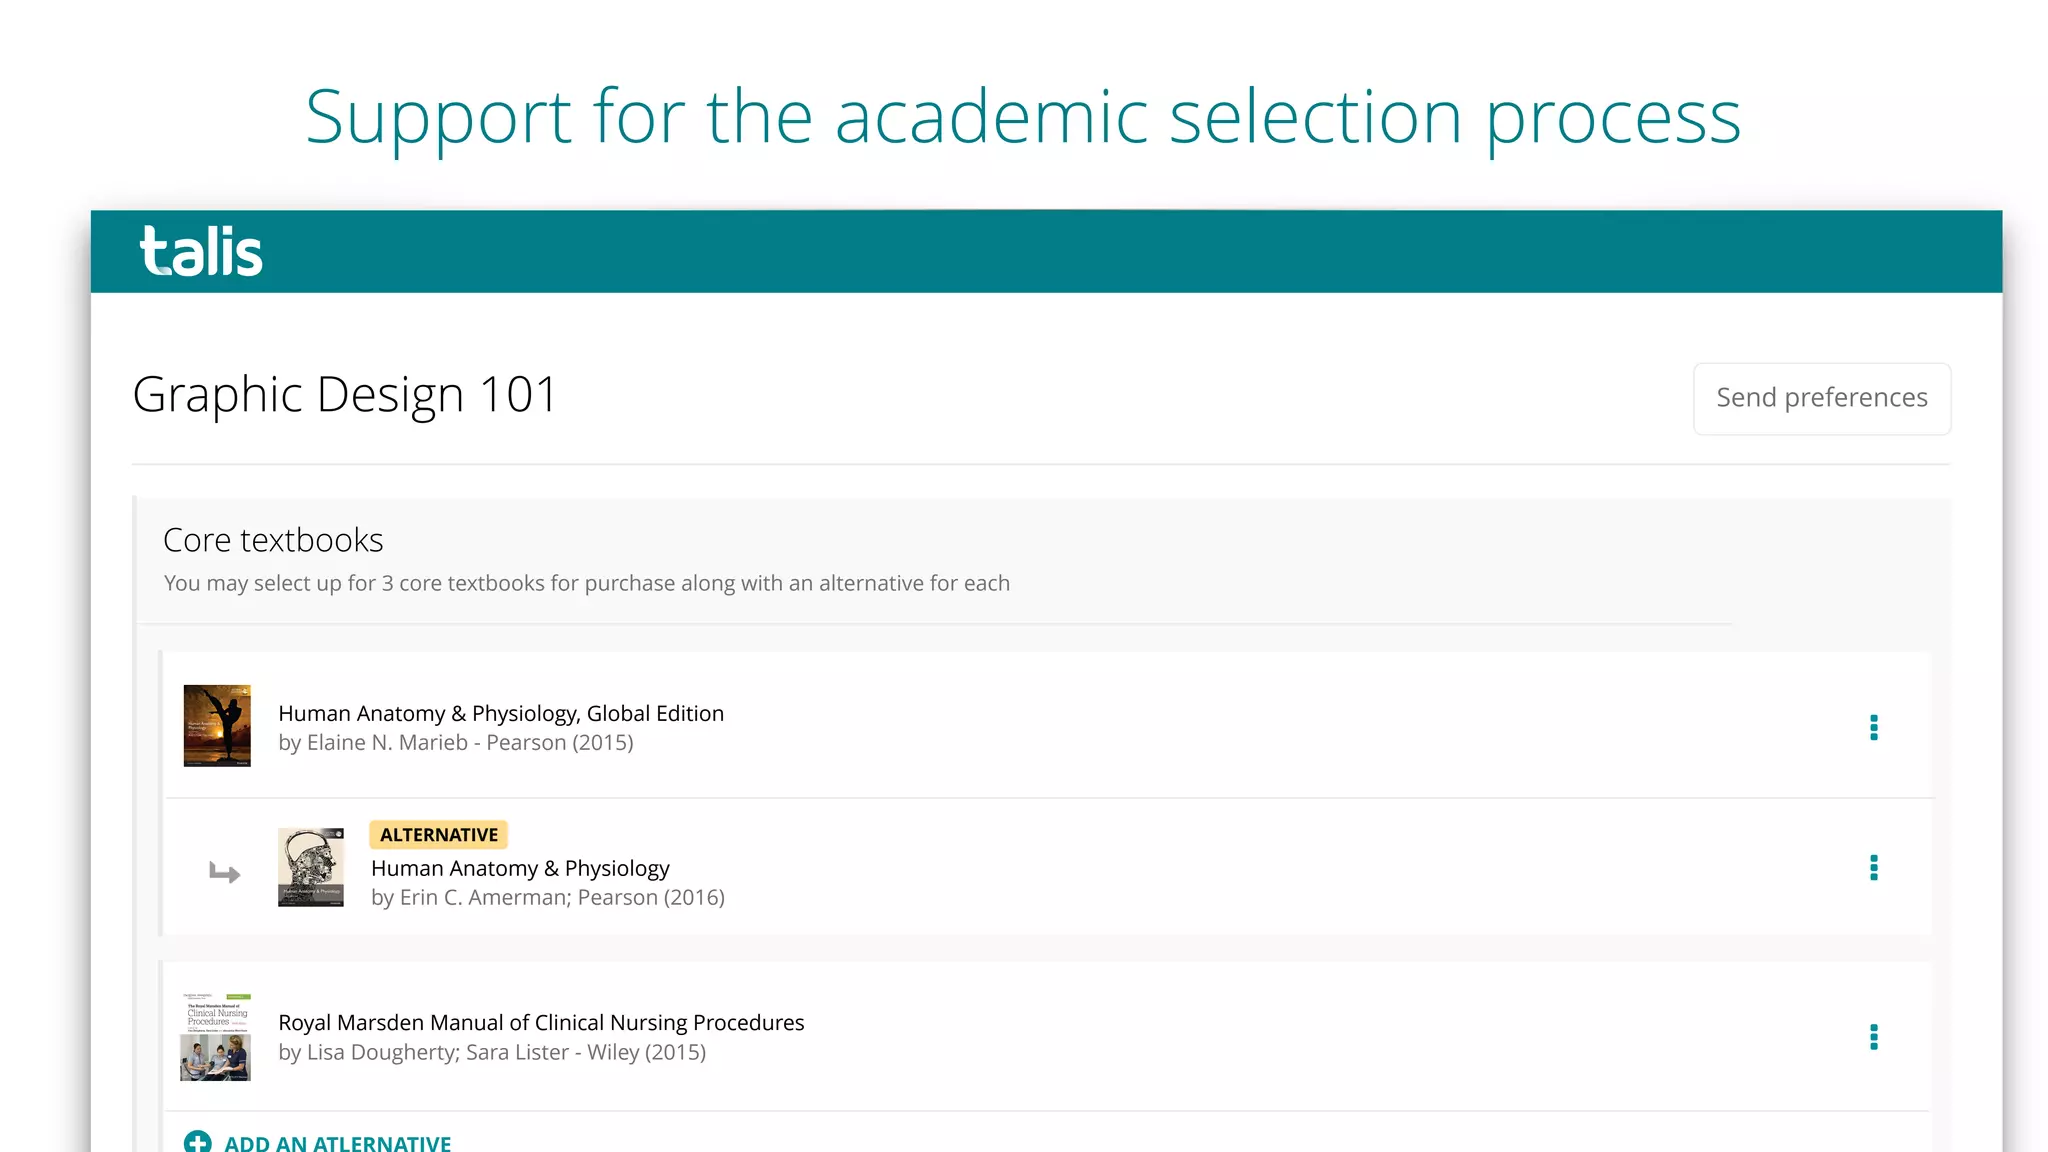
Task: Open Royal Marsden Manual of Clinical Nursing Procedures
Action: click(x=541, y=1022)
